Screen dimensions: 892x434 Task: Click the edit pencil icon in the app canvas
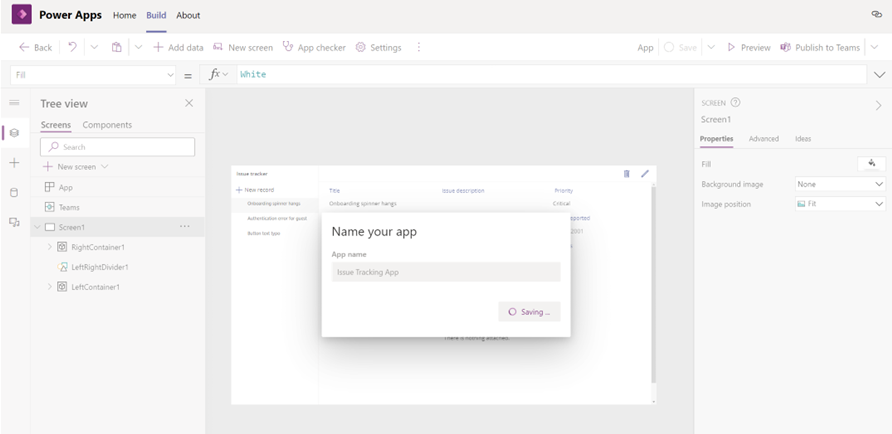pyautogui.click(x=645, y=174)
